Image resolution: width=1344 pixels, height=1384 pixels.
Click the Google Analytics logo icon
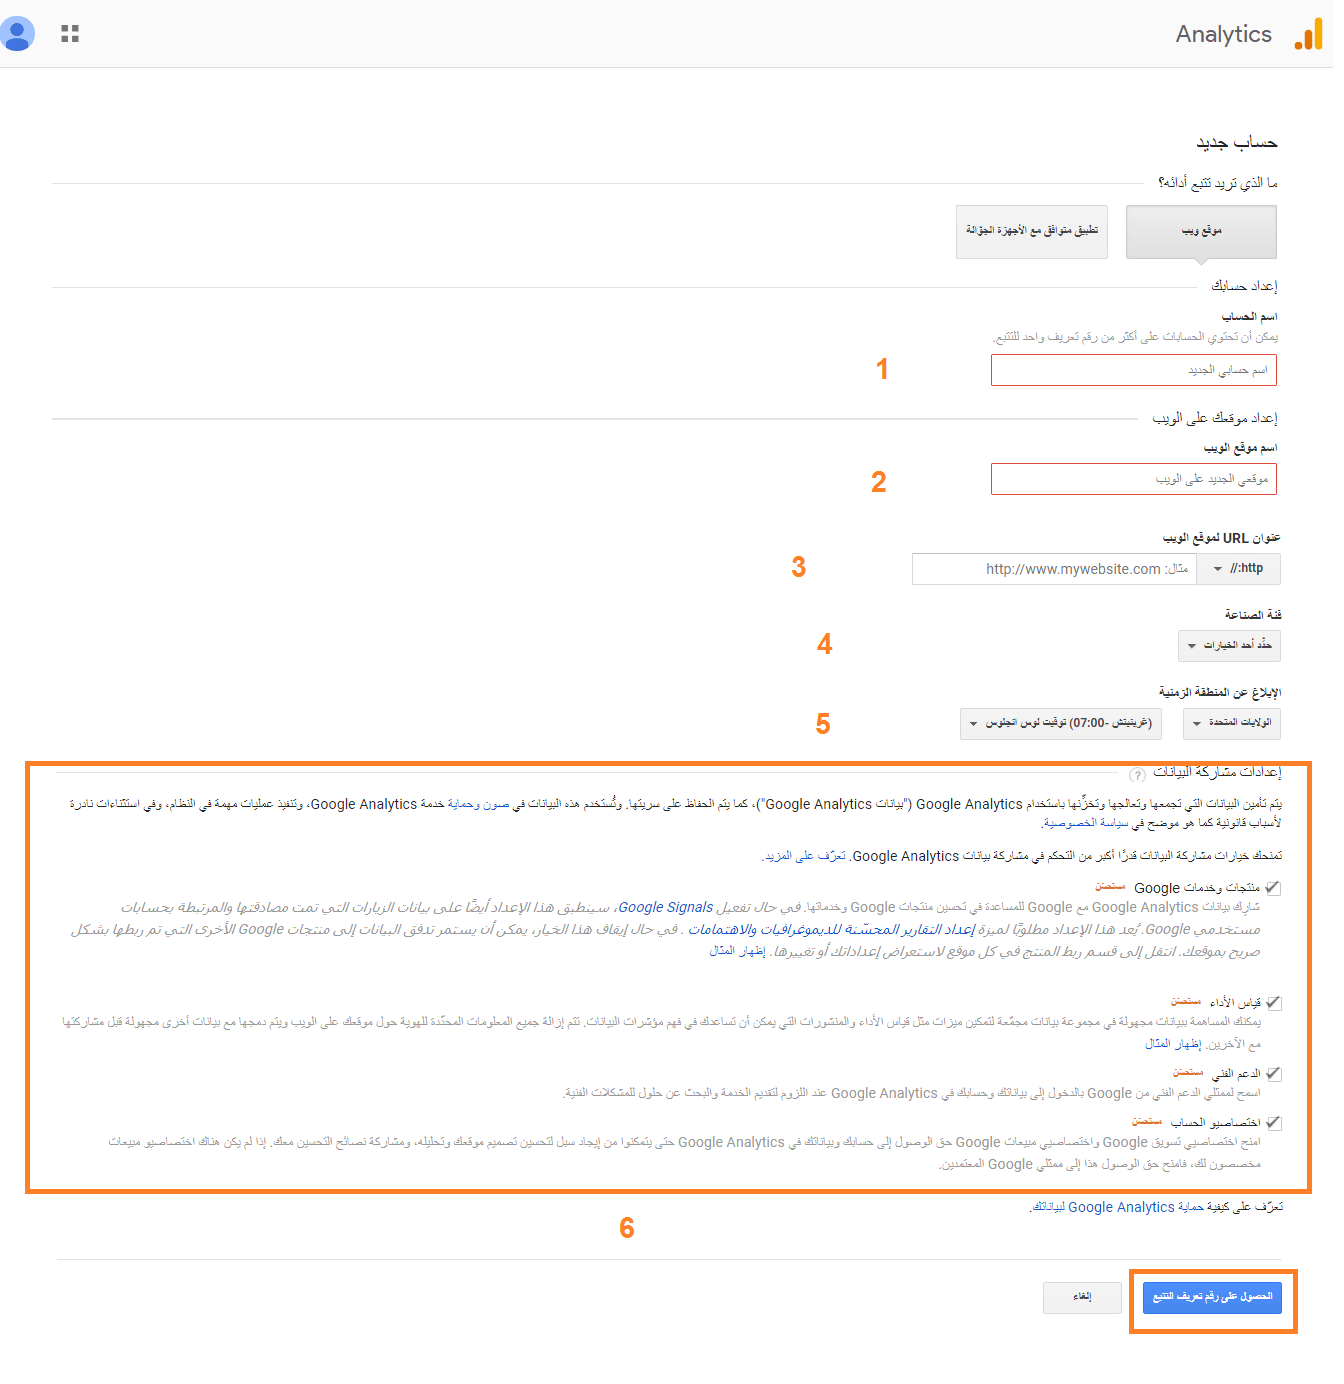[1308, 34]
